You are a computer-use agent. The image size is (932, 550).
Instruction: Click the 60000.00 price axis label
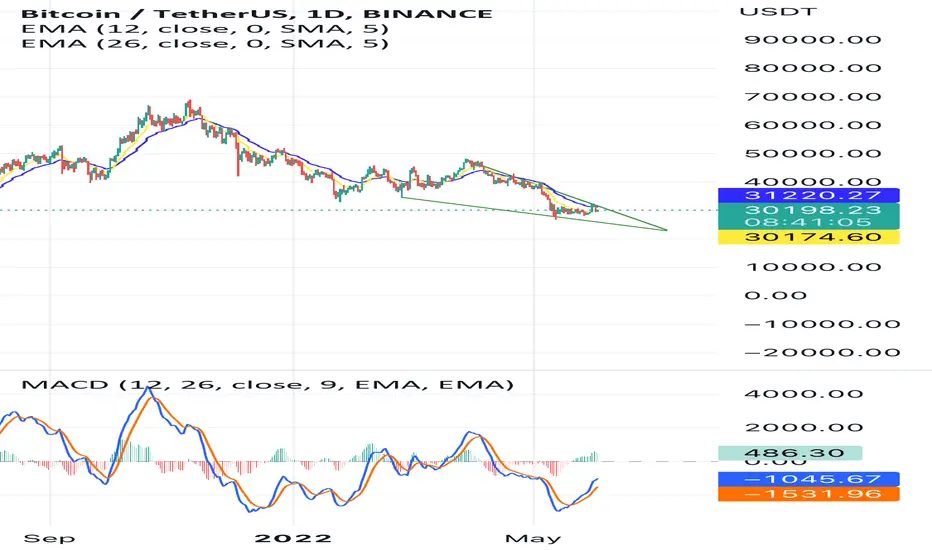click(813, 125)
